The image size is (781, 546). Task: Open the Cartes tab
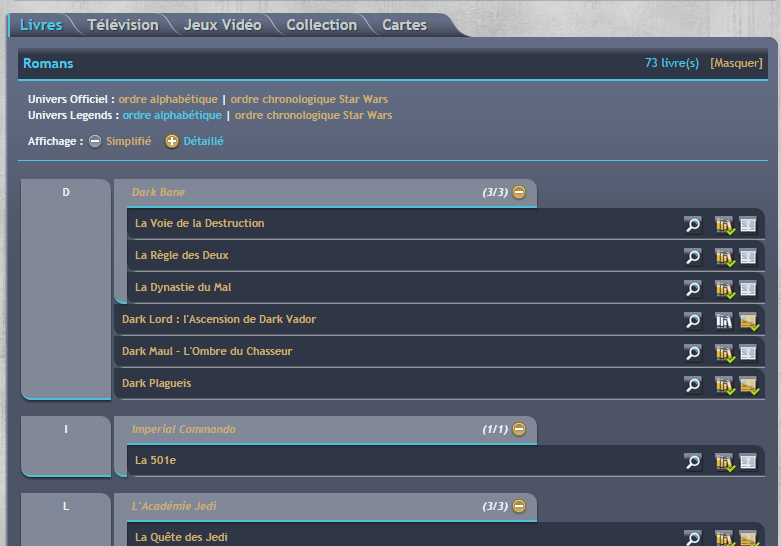point(404,25)
